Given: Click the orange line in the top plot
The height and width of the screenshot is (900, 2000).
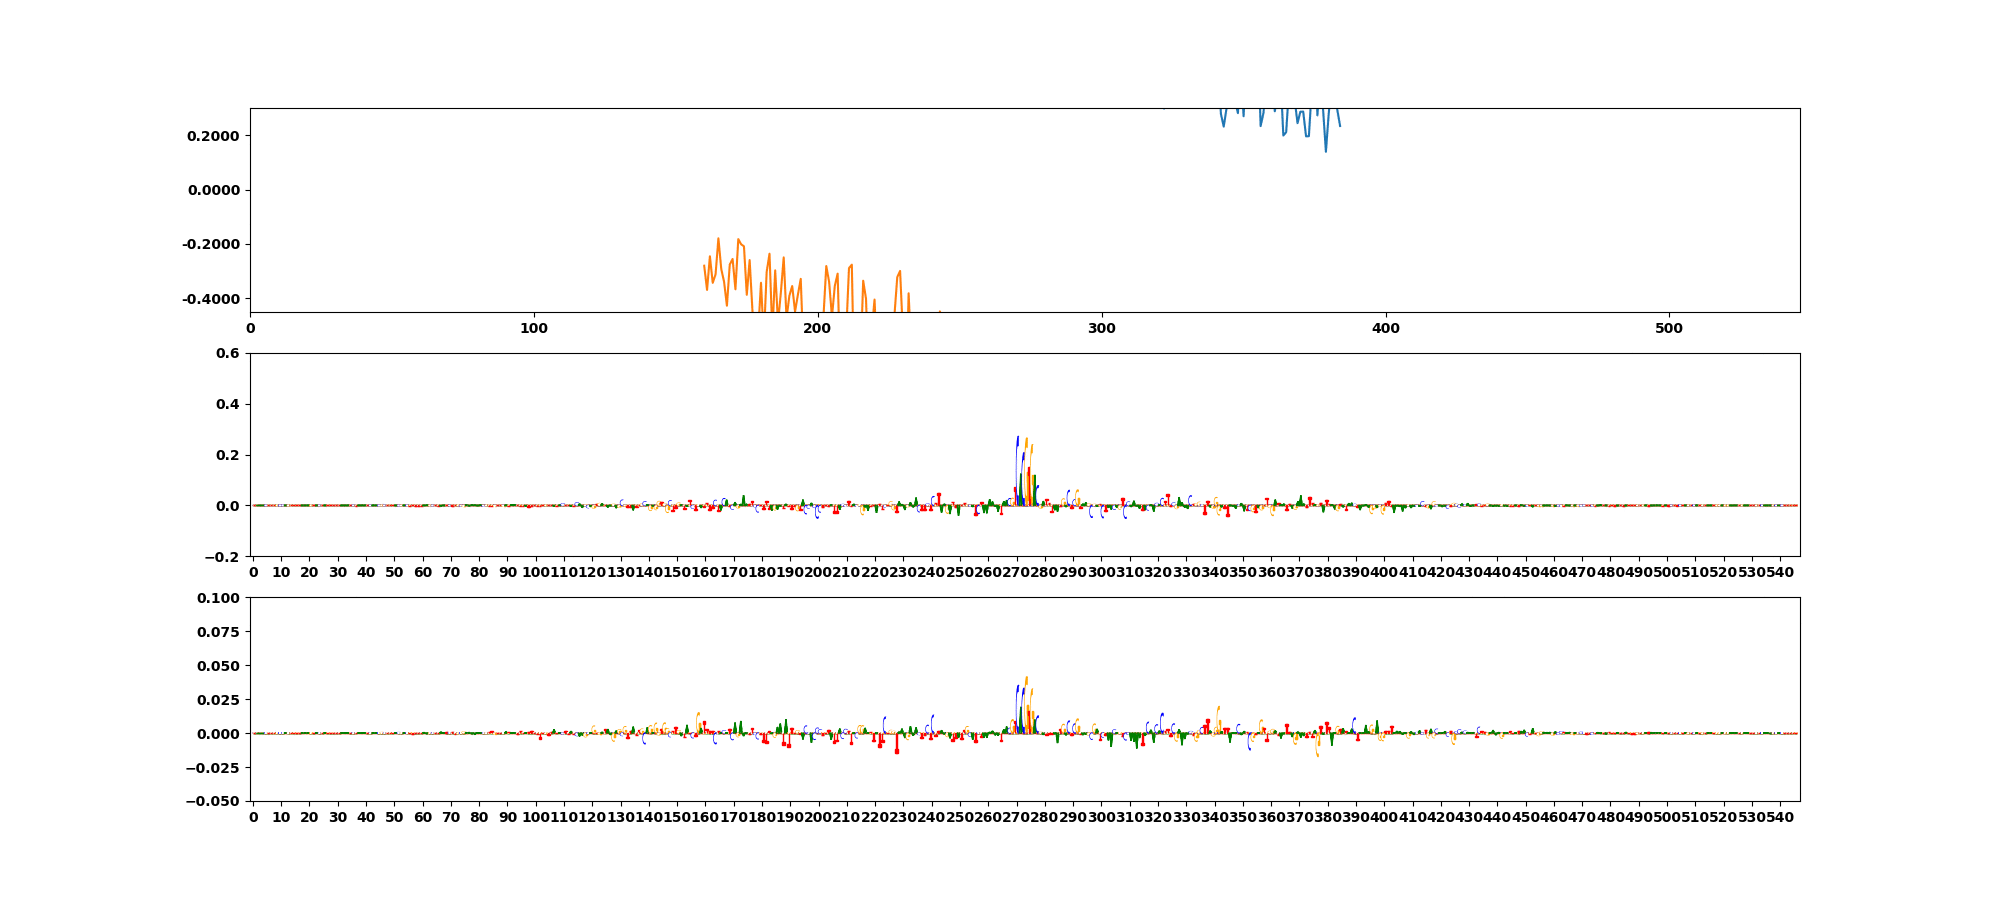Looking at the screenshot, I should click(718, 240).
